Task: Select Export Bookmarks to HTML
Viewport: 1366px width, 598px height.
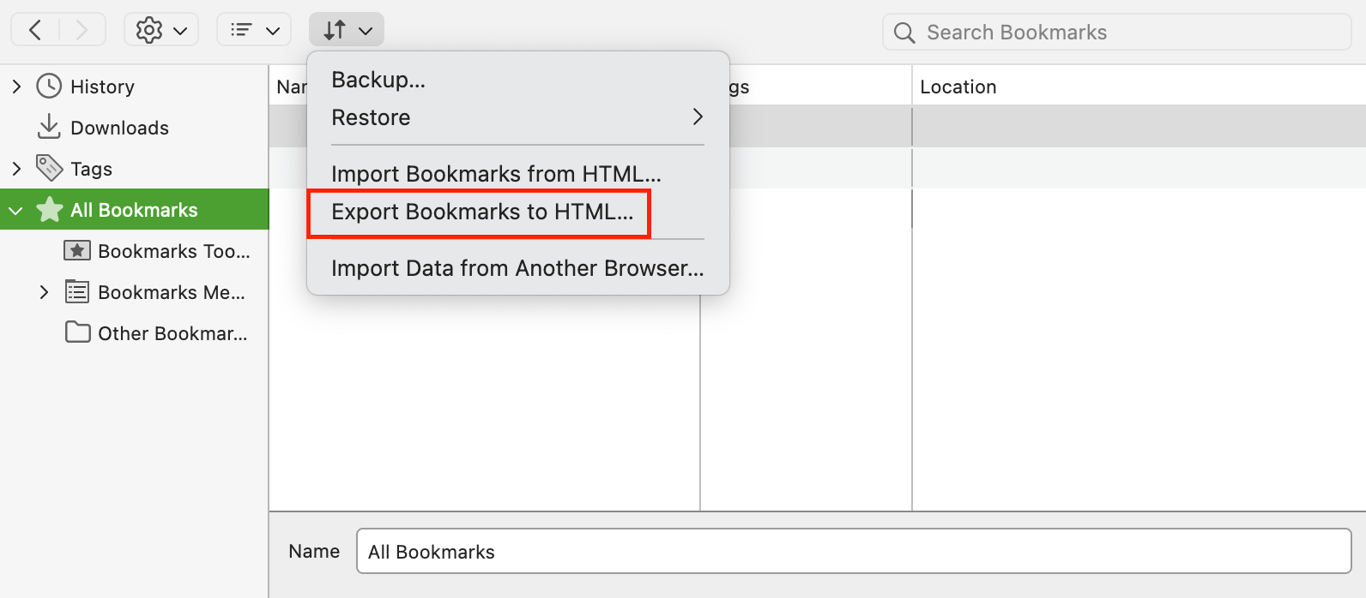Action: click(478, 214)
